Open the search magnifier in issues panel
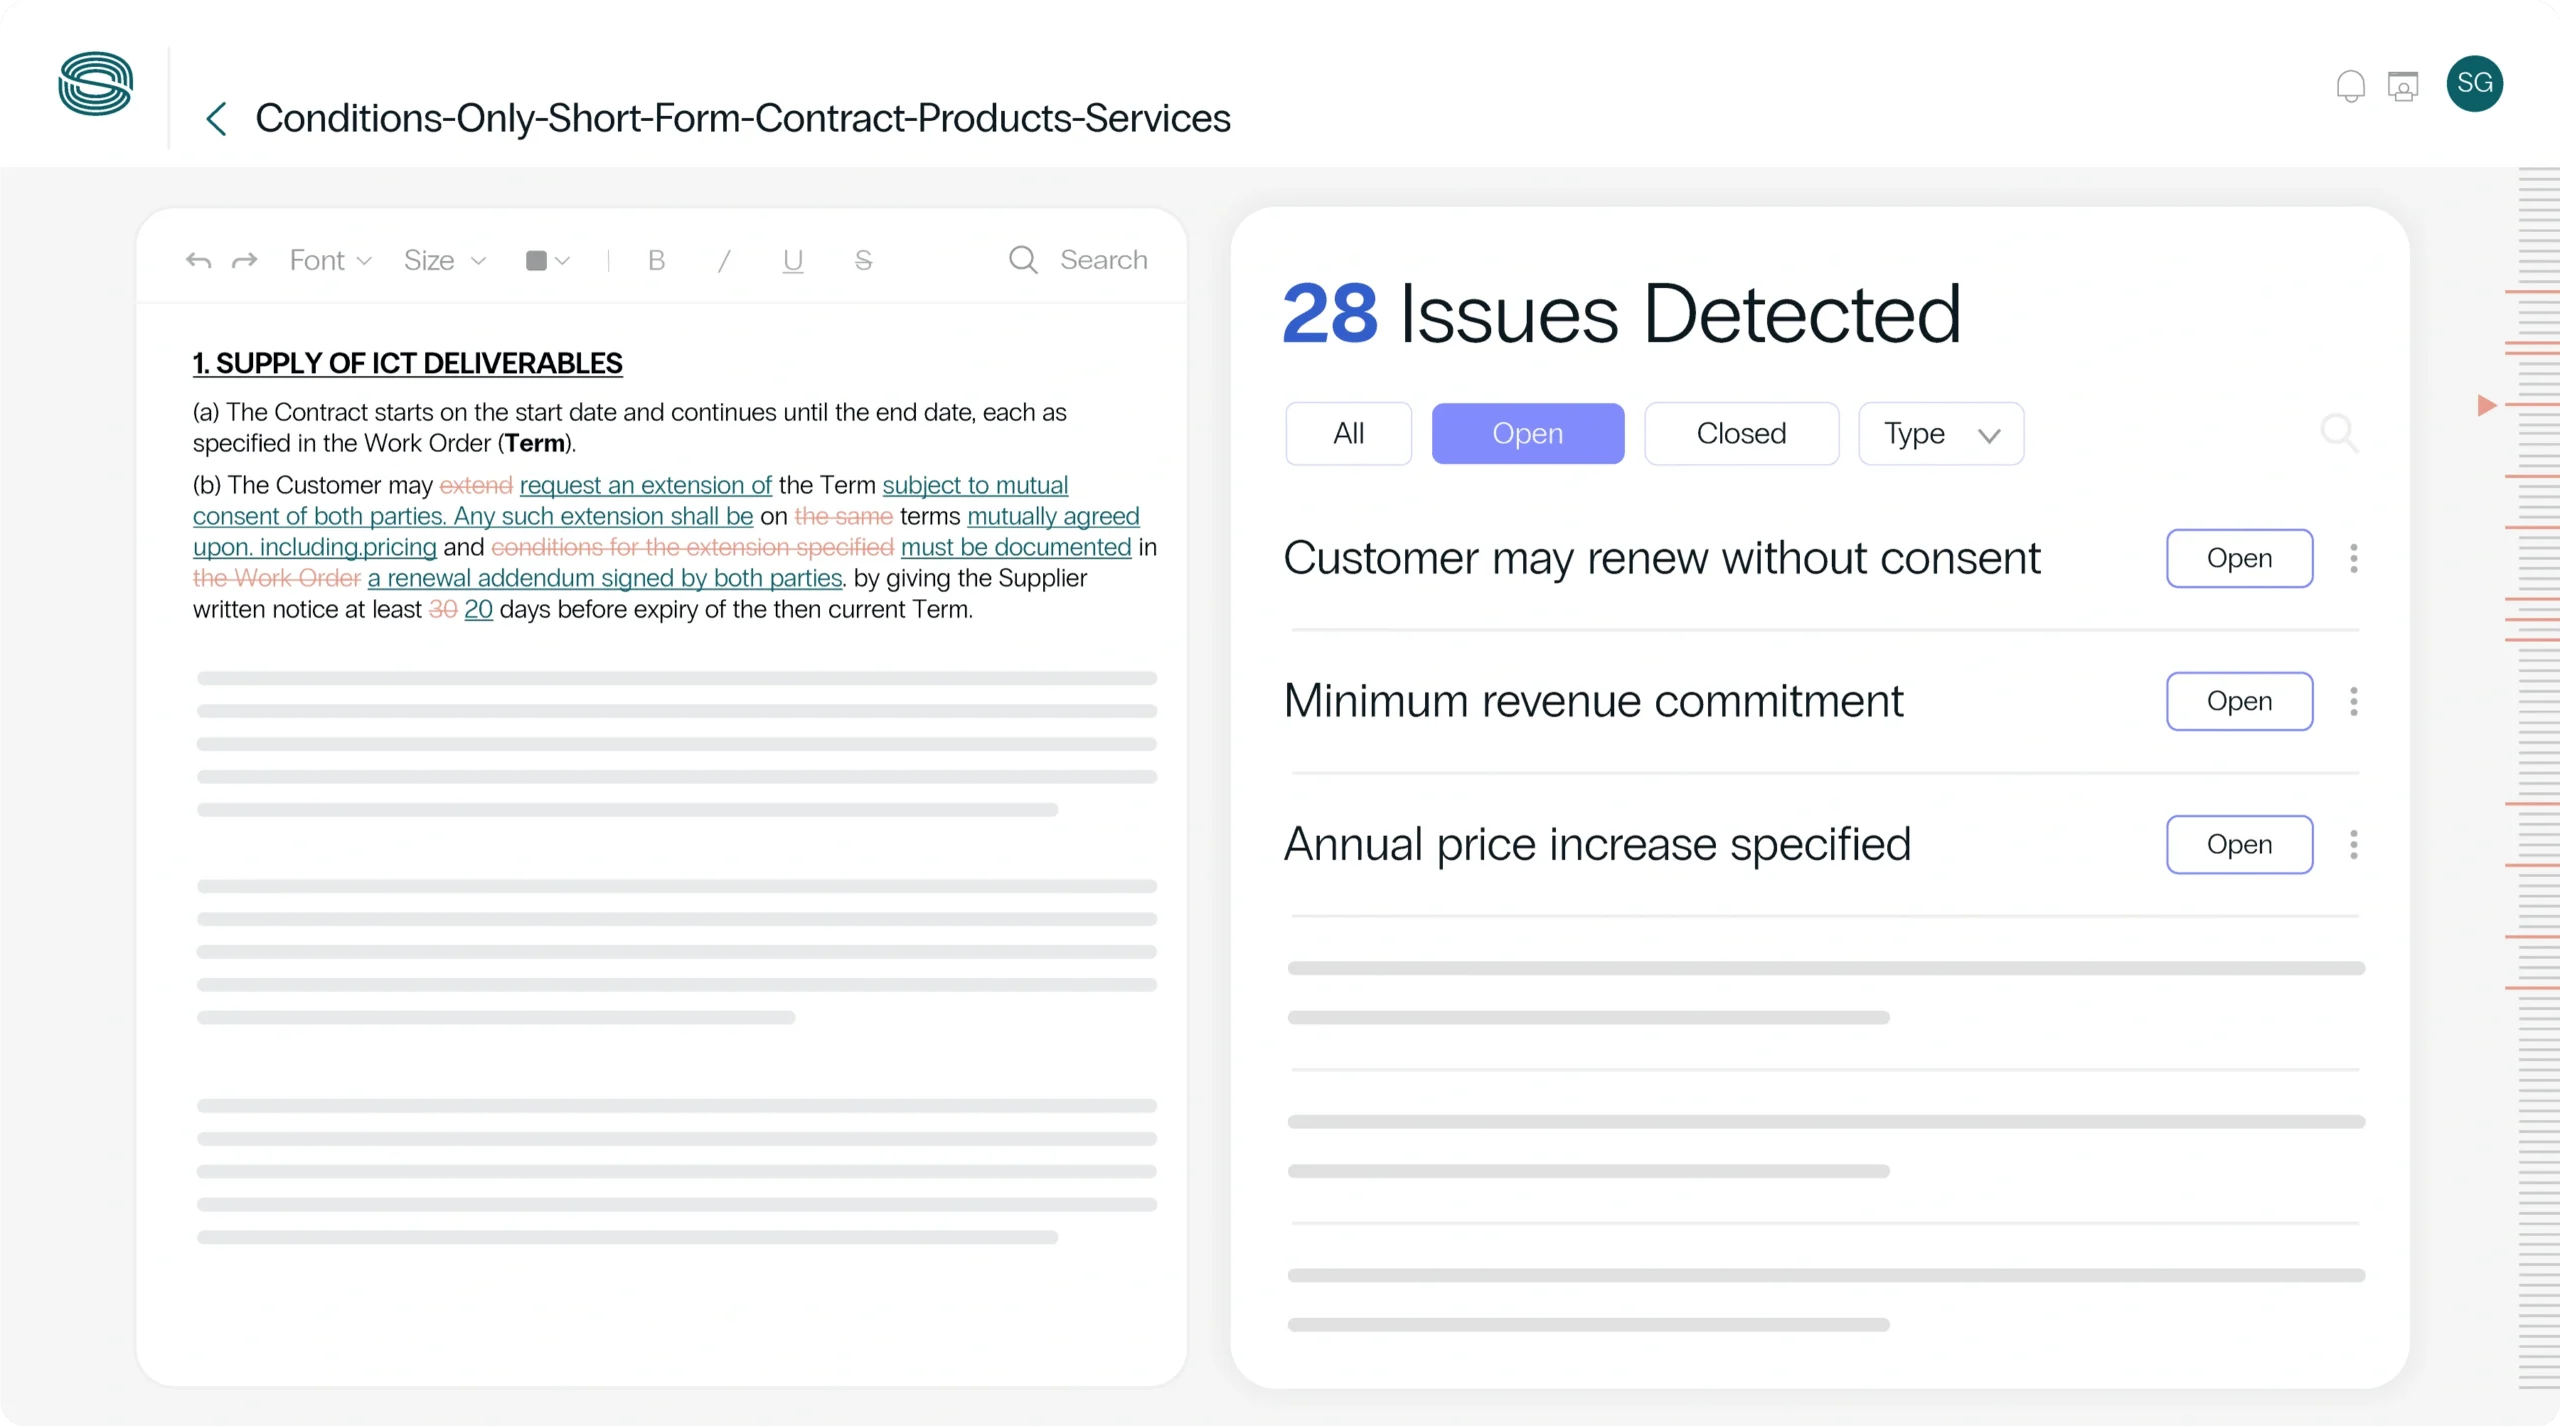 tap(2339, 433)
